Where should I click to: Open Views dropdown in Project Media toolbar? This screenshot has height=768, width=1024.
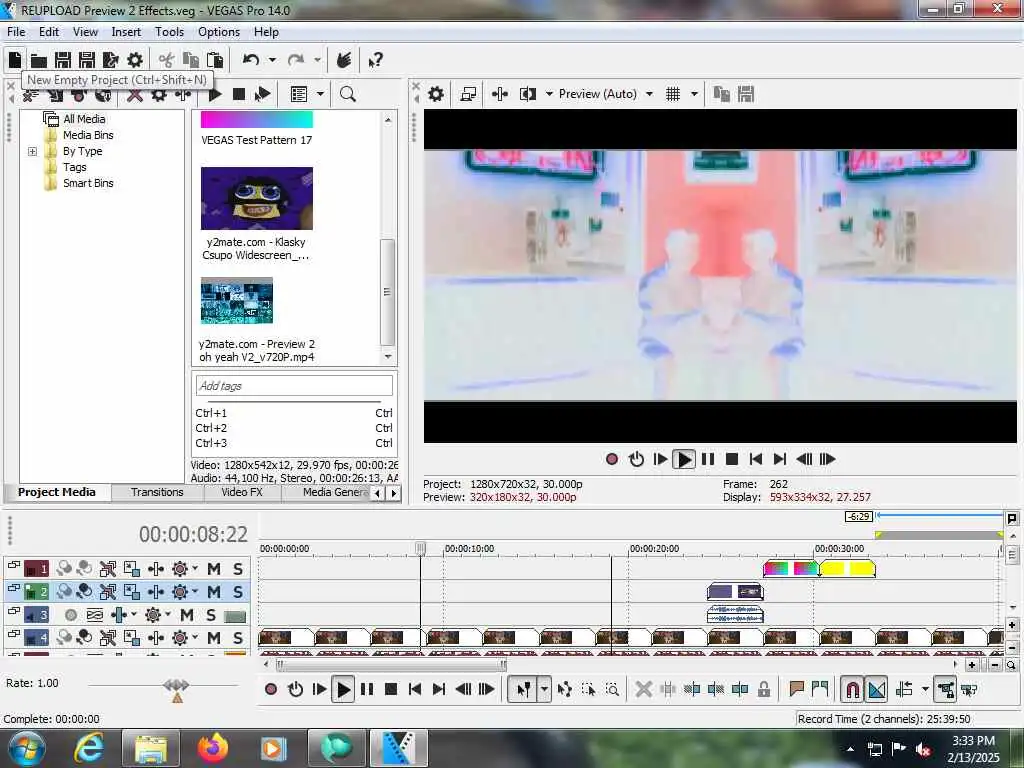[320, 95]
